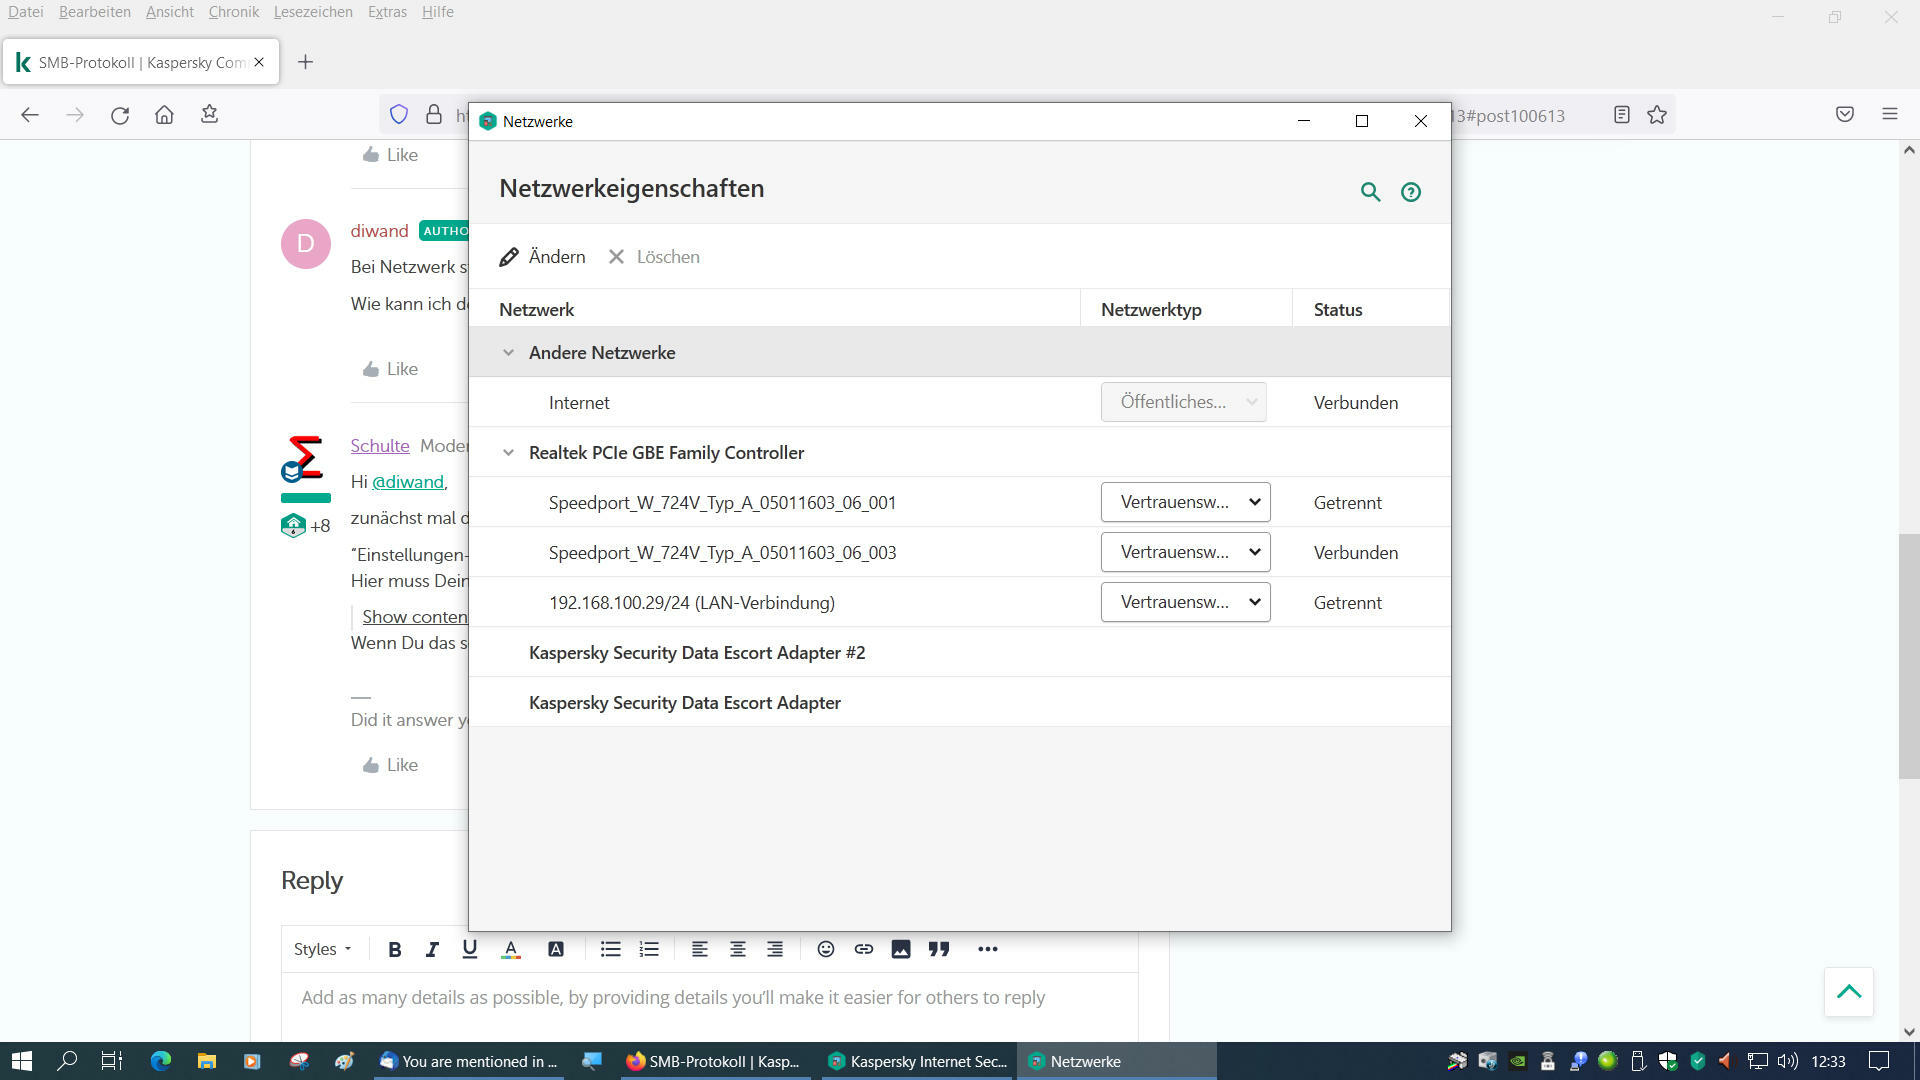
Task: Open Windows Start menu
Action: [x=22, y=1061]
